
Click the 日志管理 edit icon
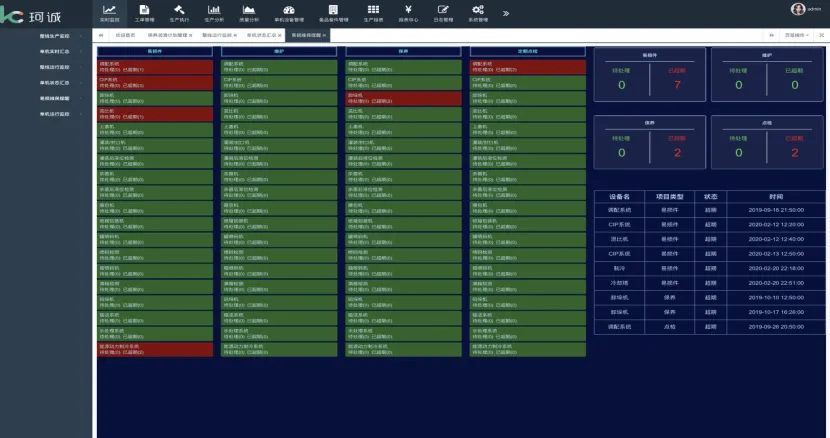pyautogui.click(x=443, y=9)
